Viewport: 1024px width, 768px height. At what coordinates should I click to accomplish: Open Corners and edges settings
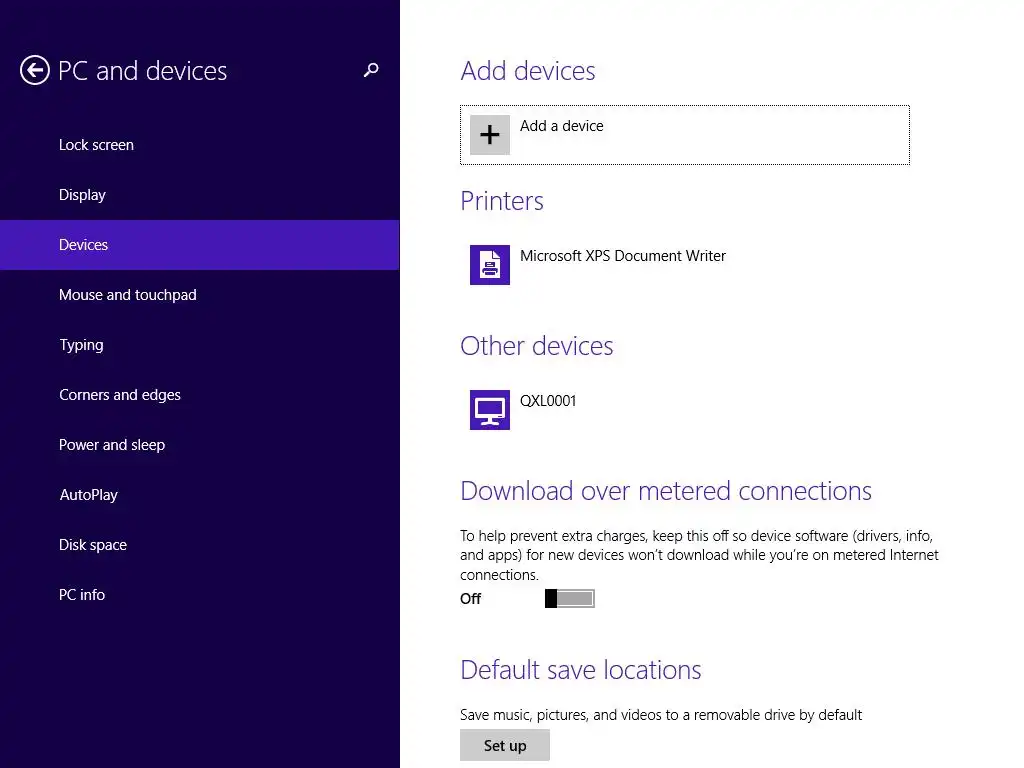coord(120,395)
